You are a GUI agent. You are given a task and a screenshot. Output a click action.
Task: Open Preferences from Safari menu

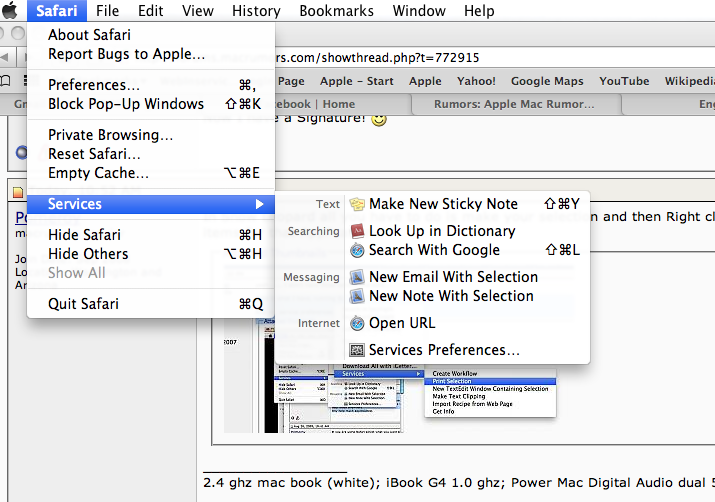[151, 85]
